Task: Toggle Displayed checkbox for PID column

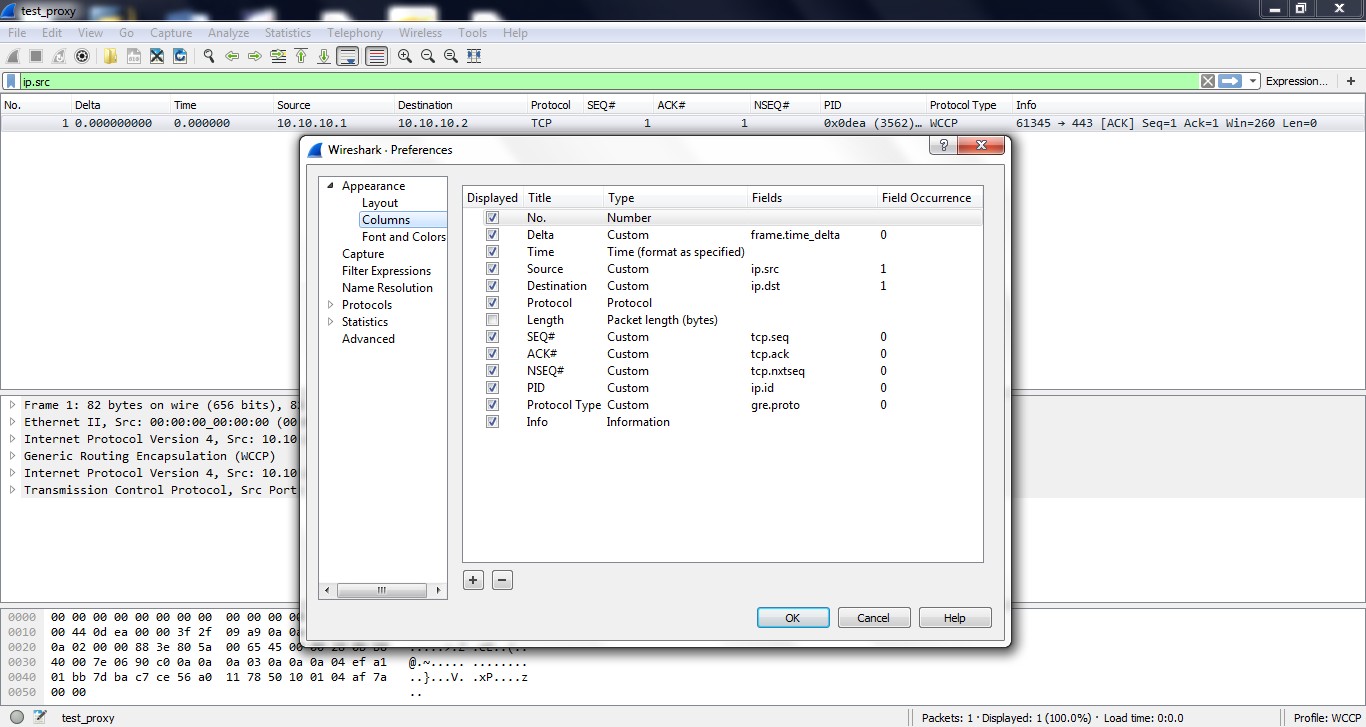Action: point(492,388)
